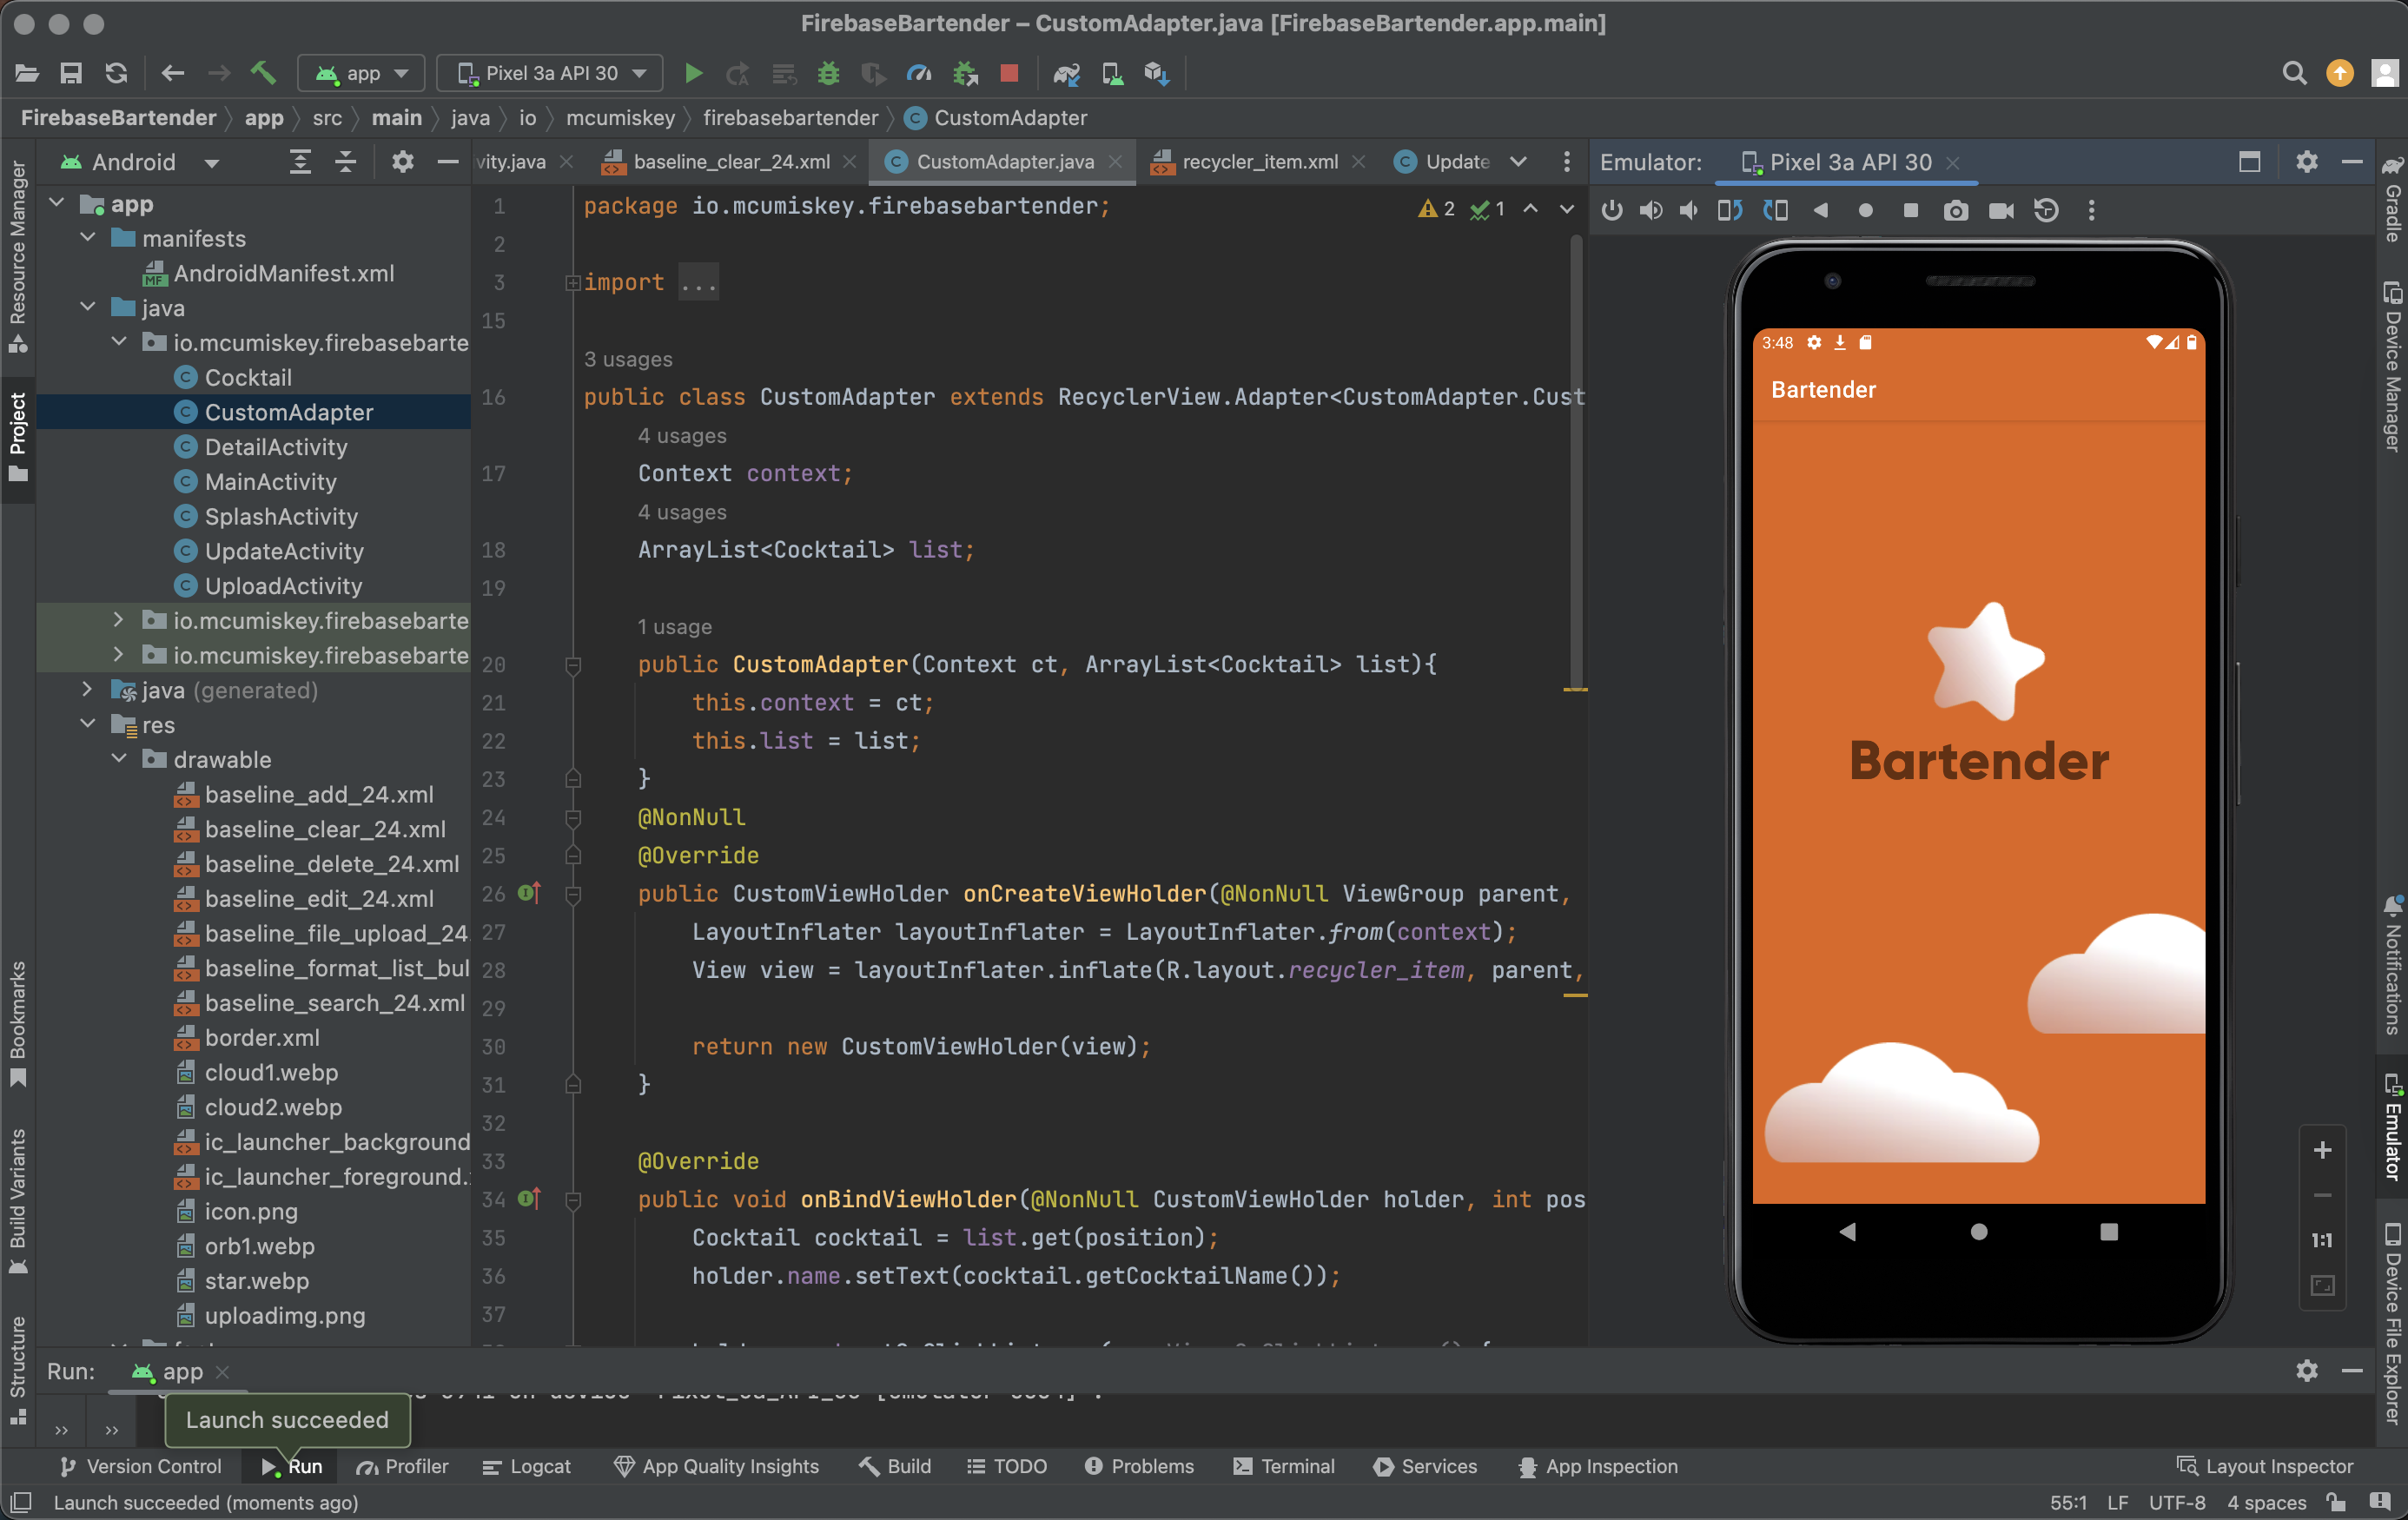This screenshot has width=2408, height=1520.
Task: Start emulator screen recording with the video icon
Action: [x=2001, y=211]
